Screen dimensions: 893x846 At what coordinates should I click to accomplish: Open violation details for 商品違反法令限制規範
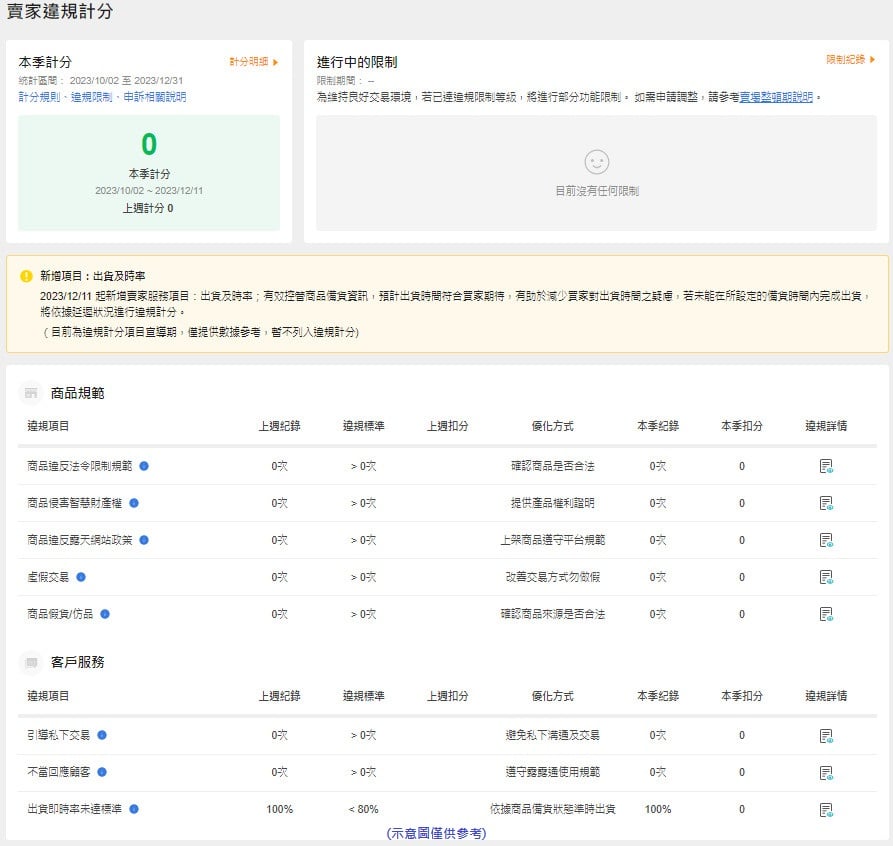(x=826, y=466)
